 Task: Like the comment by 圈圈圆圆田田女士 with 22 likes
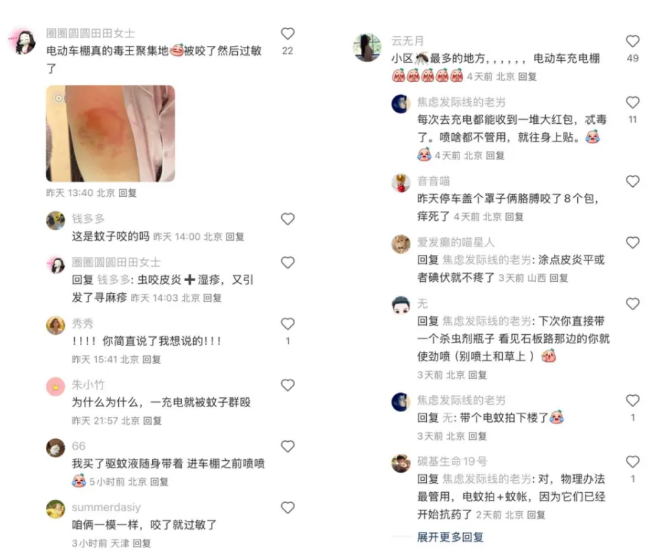tap(287, 34)
